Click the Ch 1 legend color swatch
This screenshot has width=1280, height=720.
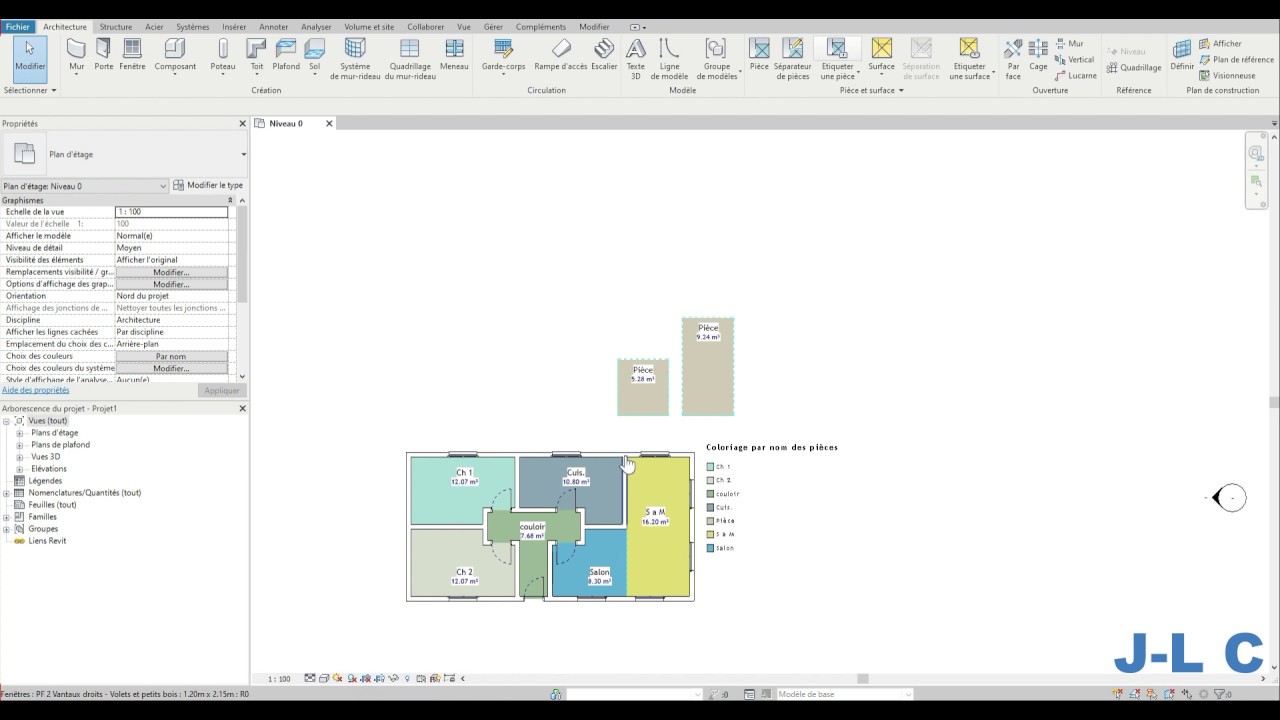pyautogui.click(x=710, y=467)
